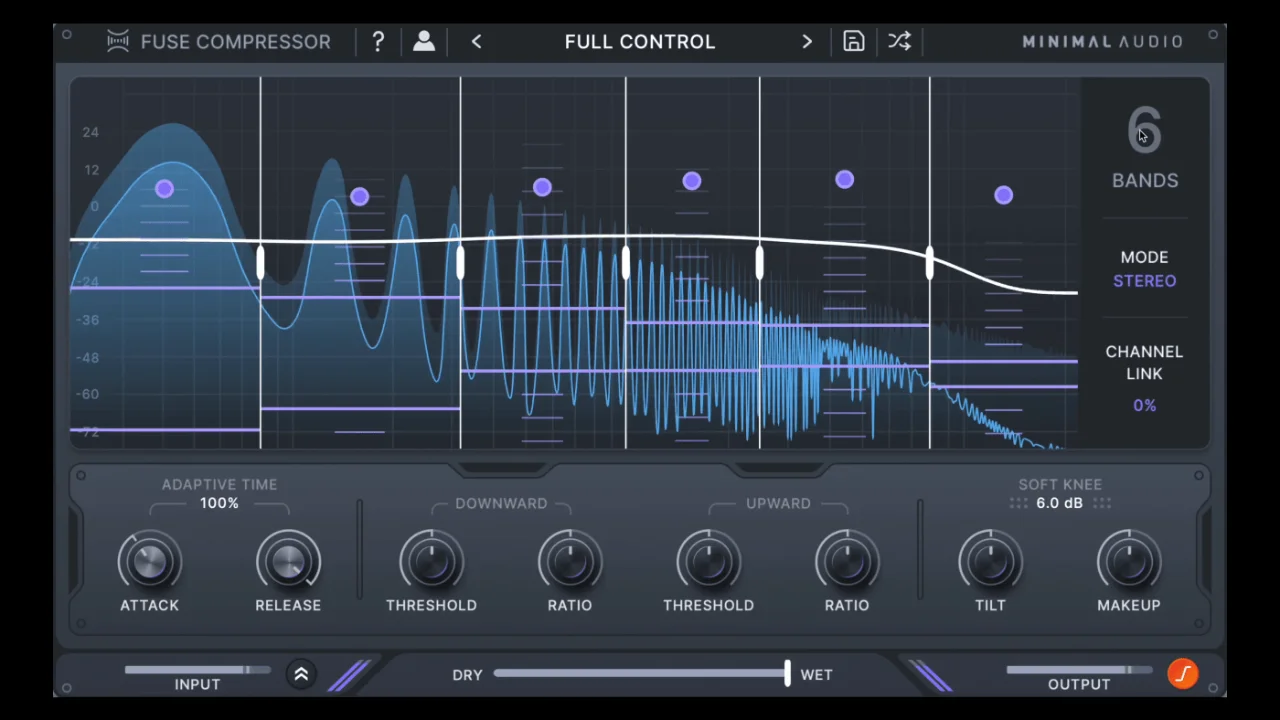Click the Soft Knee 6.0 dB value
This screenshot has width=1280, height=720.
[x=1060, y=503]
